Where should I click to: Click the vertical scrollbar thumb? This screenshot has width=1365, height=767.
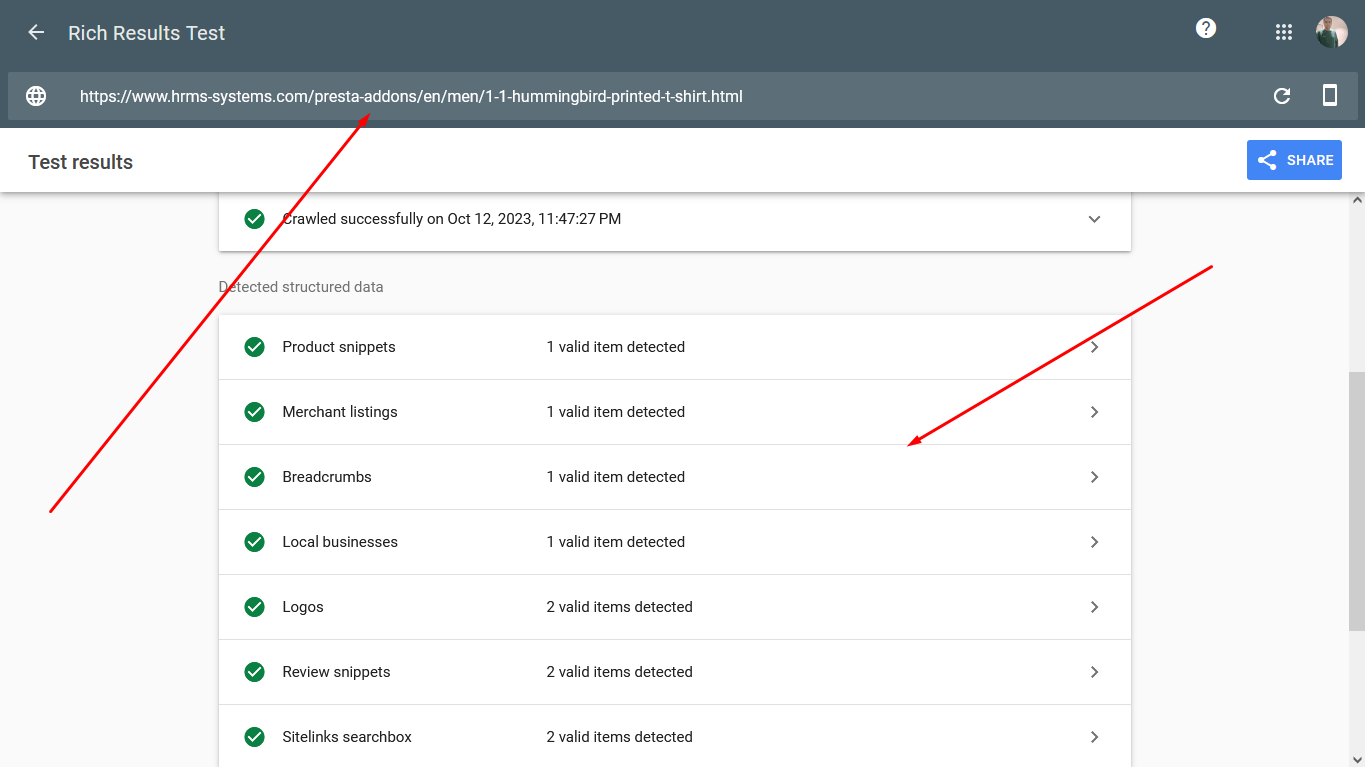(1356, 501)
